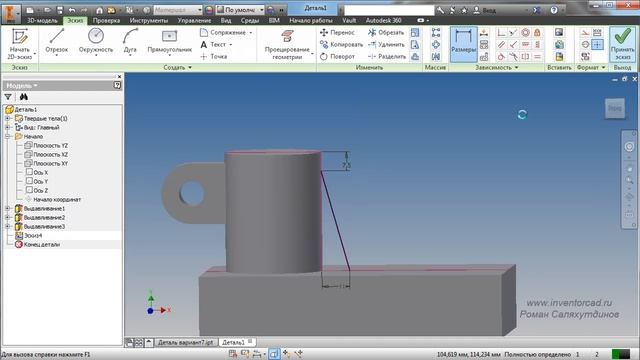Choose the Сопряжение fillet tool
This screenshot has height=360, width=640.
click(227, 32)
